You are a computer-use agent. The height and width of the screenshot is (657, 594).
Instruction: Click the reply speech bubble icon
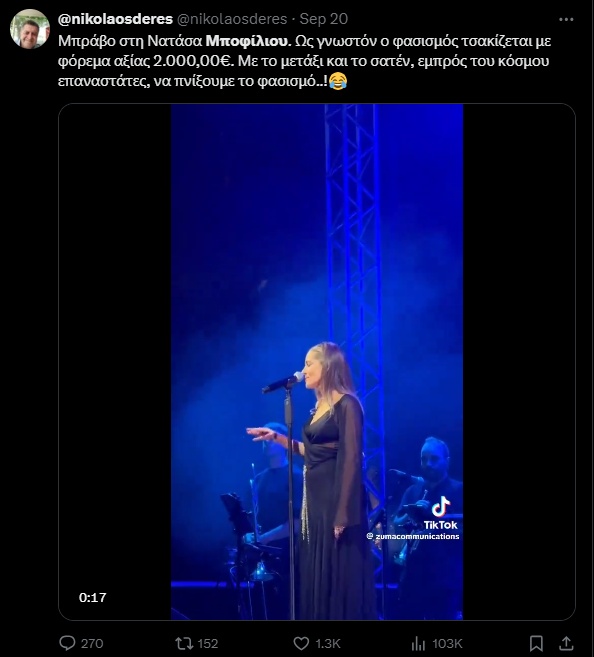(67, 643)
